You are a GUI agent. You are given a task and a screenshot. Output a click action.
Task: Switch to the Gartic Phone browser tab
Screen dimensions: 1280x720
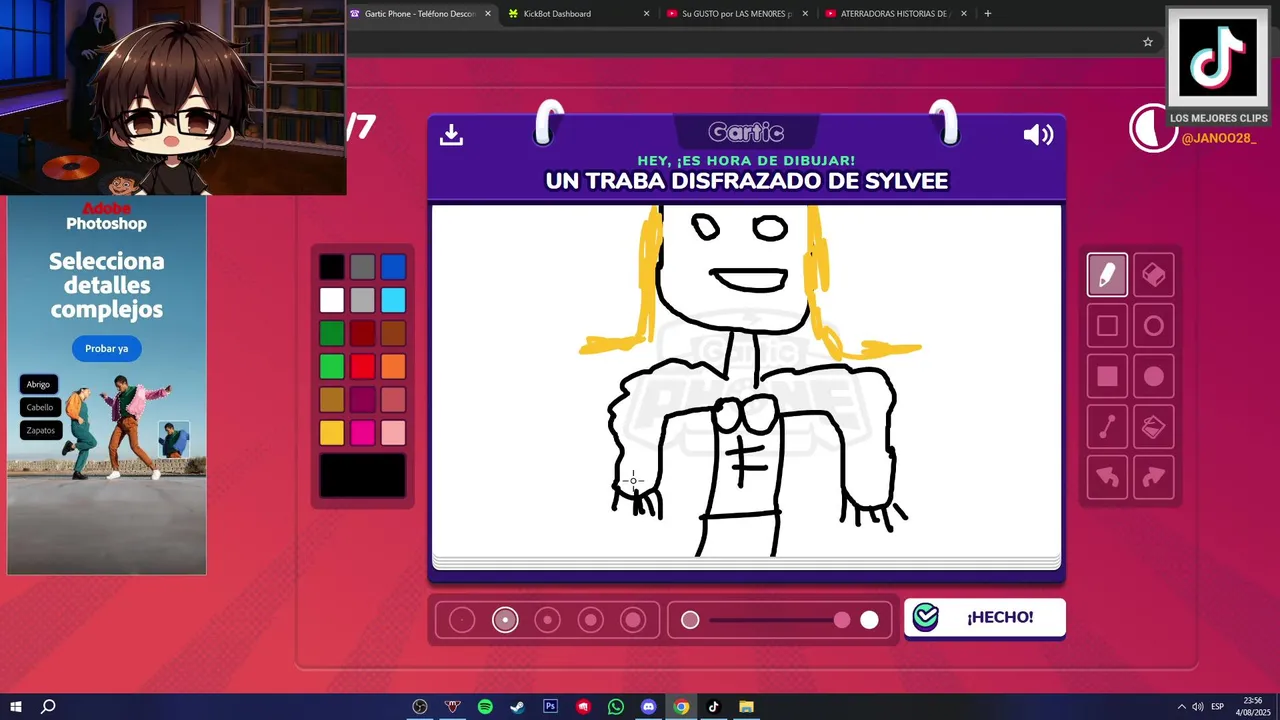[421, 14]
